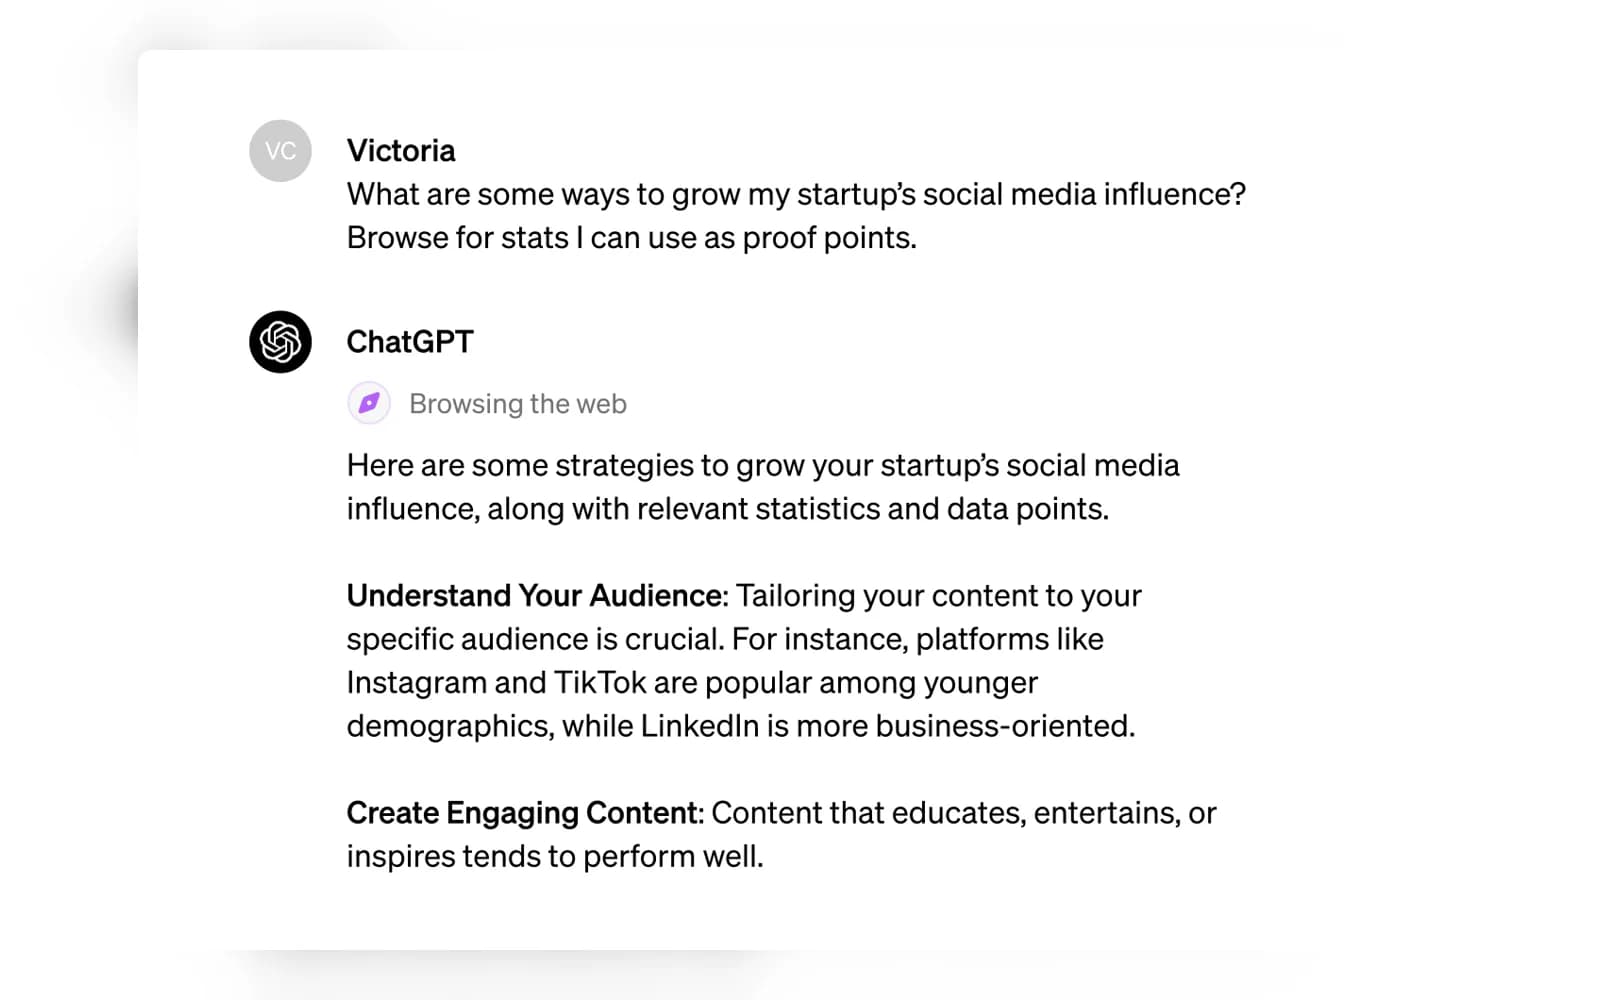Click the Victoria username heading
Viewport: 1600px width, 1000px height.
pyautogui.click(x=401, y=151)
